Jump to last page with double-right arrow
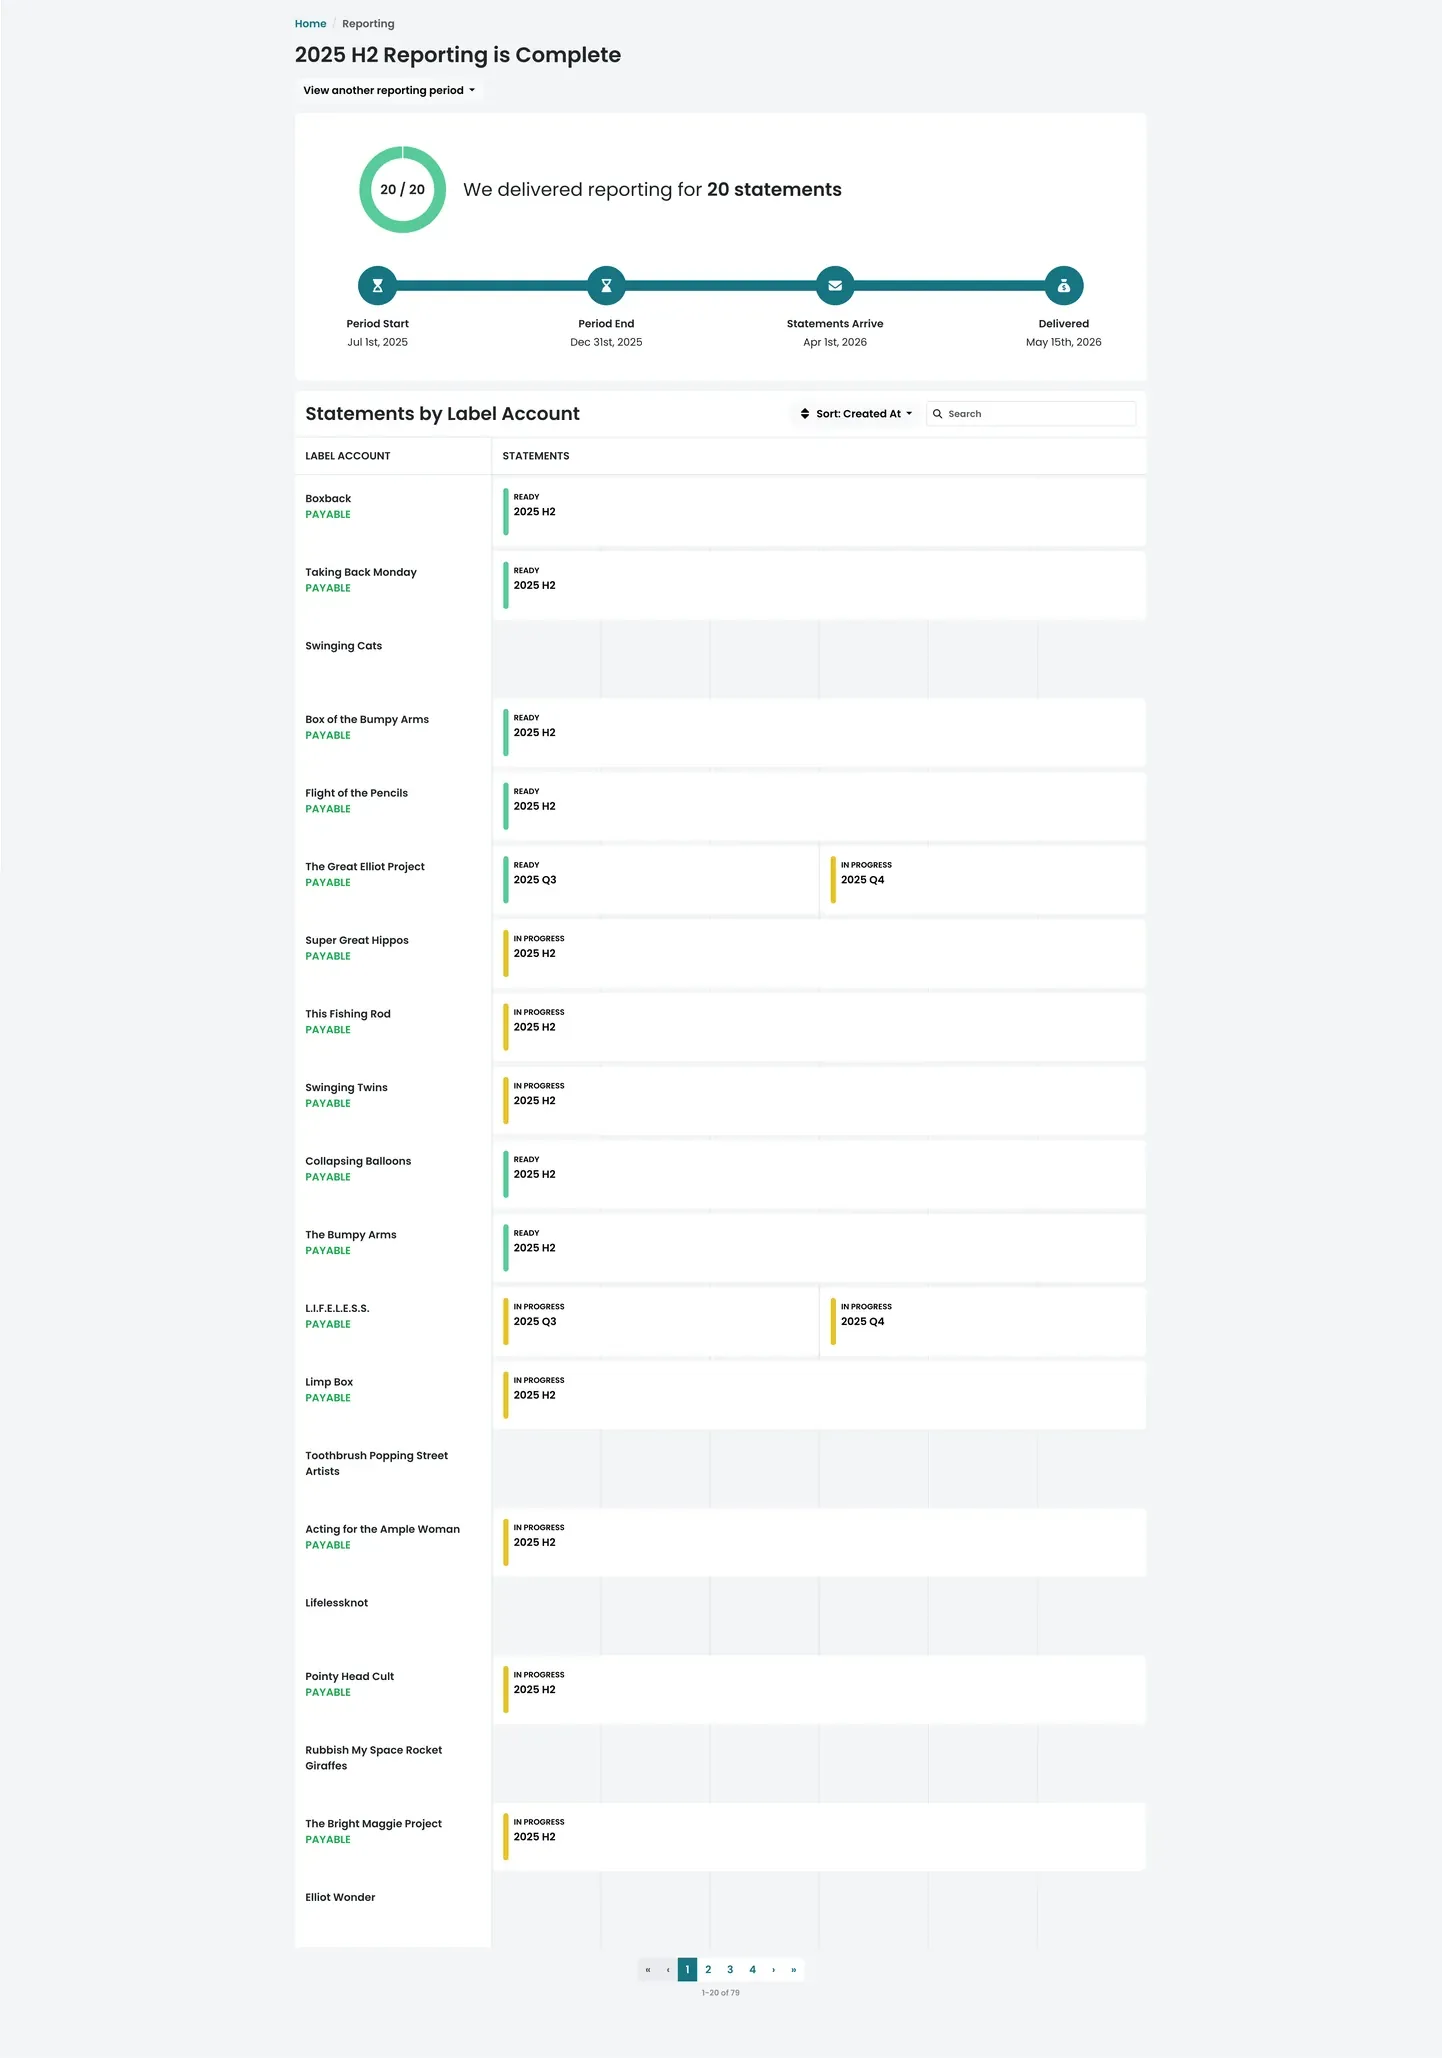Screen dimensions: 1442x2058 (x=794, y=1969)
